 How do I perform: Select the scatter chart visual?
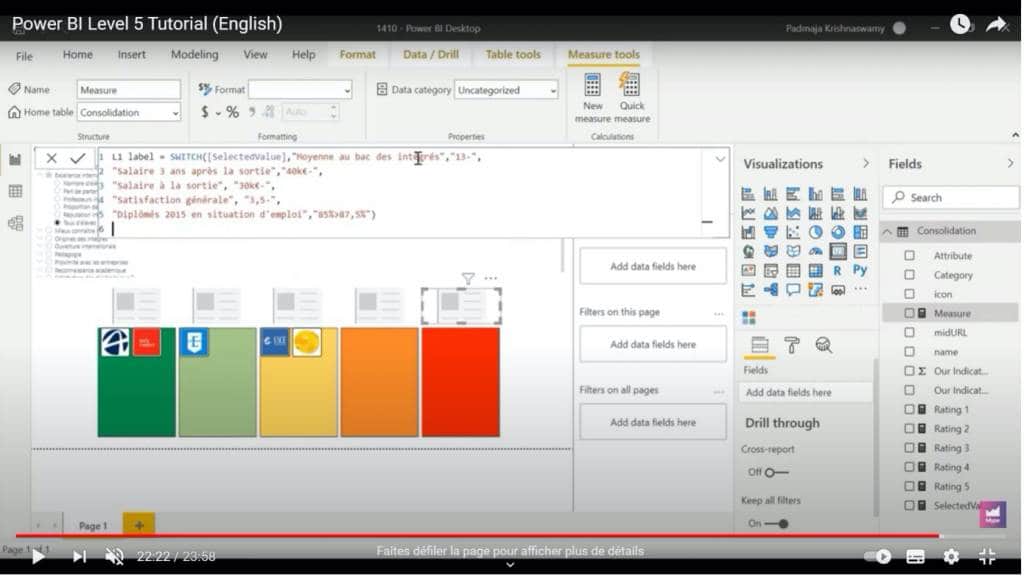click(x=793, y=233)
